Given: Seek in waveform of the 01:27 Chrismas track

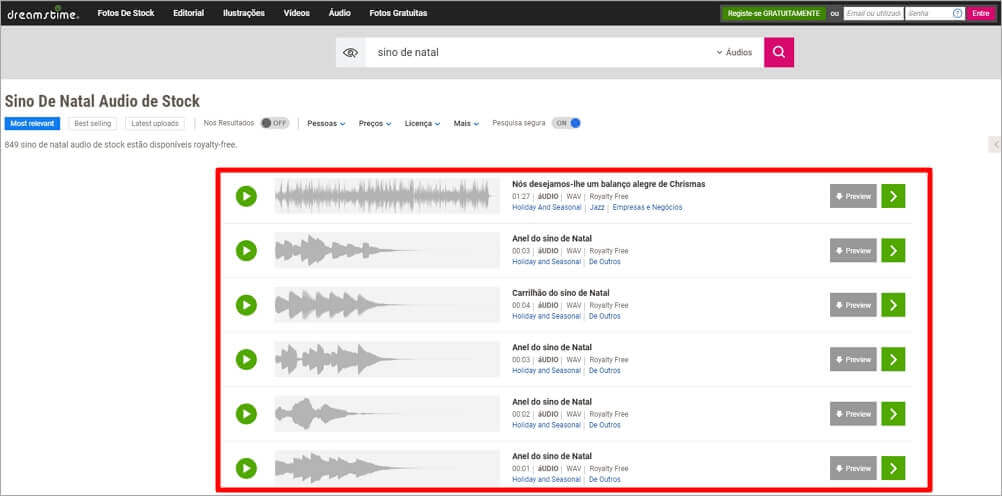Looking at the screenshot, I should click(387, 196).
